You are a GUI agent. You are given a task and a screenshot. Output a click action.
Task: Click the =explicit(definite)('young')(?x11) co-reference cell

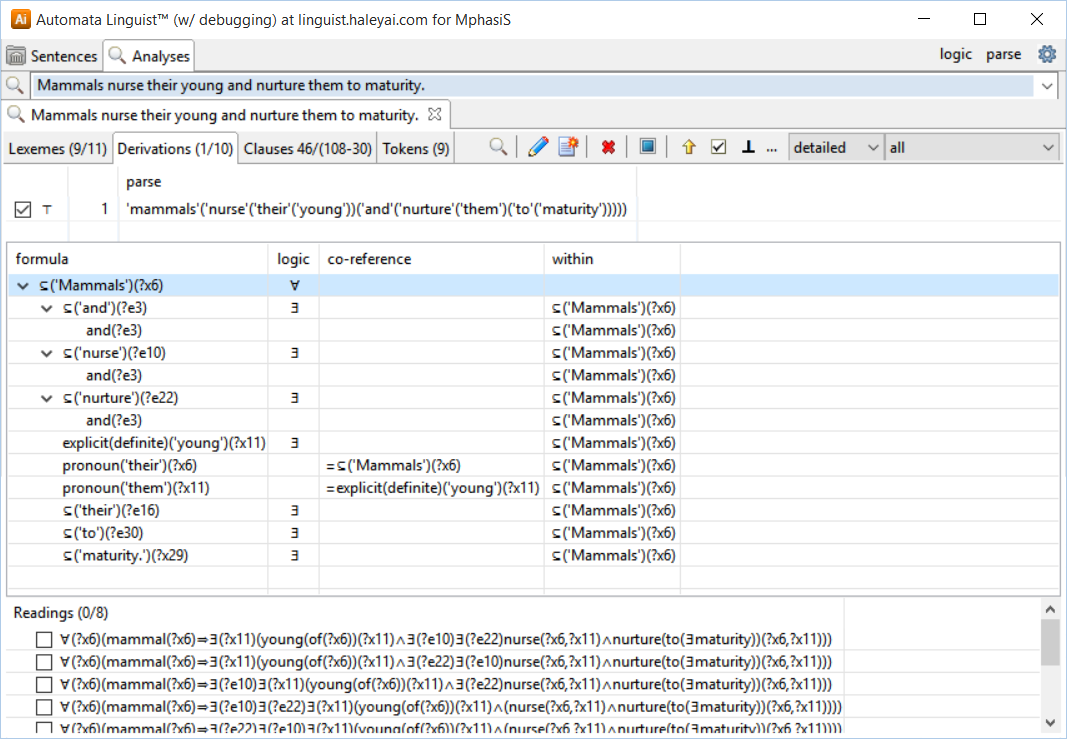click(x=433, y=488)
